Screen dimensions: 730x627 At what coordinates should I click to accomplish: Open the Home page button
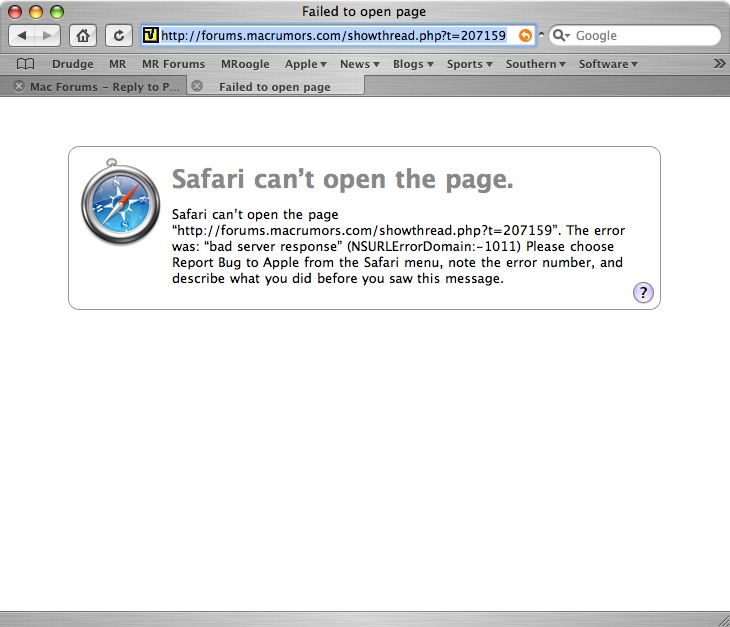pos(83,35)
